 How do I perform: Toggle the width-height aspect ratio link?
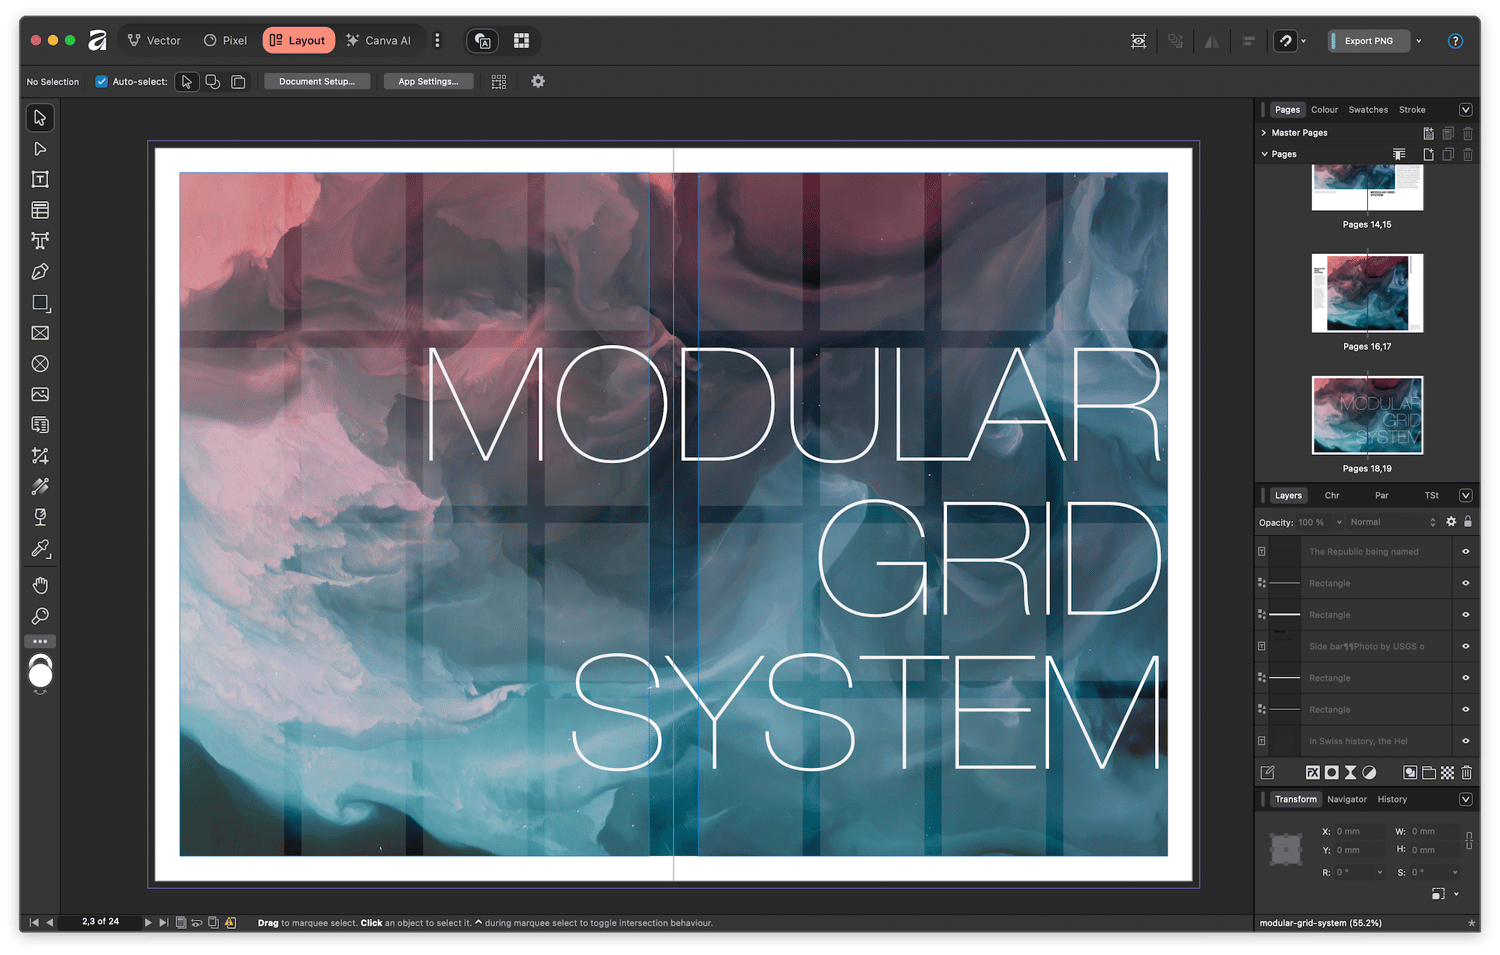(1468, 840)
